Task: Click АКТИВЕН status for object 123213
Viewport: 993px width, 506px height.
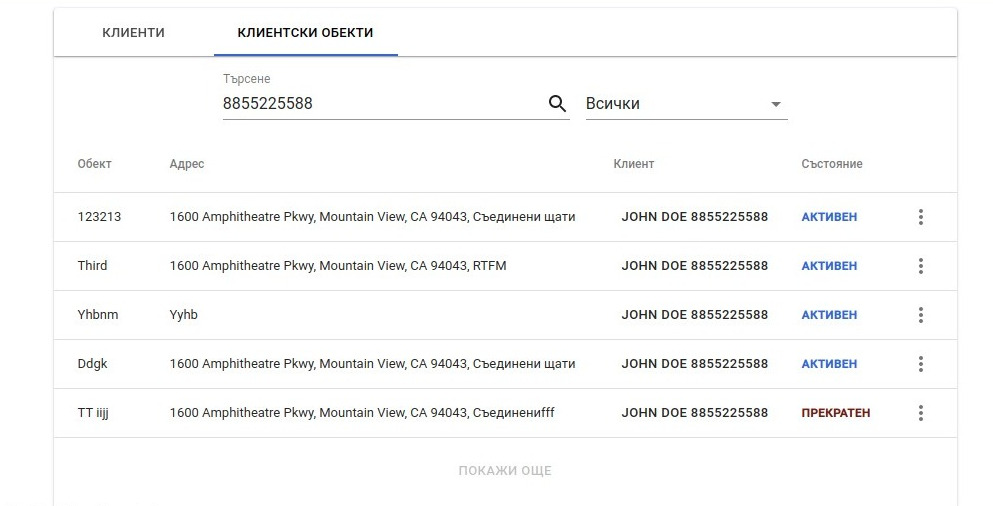Action: pyautogui.click(x=829, y=217)
